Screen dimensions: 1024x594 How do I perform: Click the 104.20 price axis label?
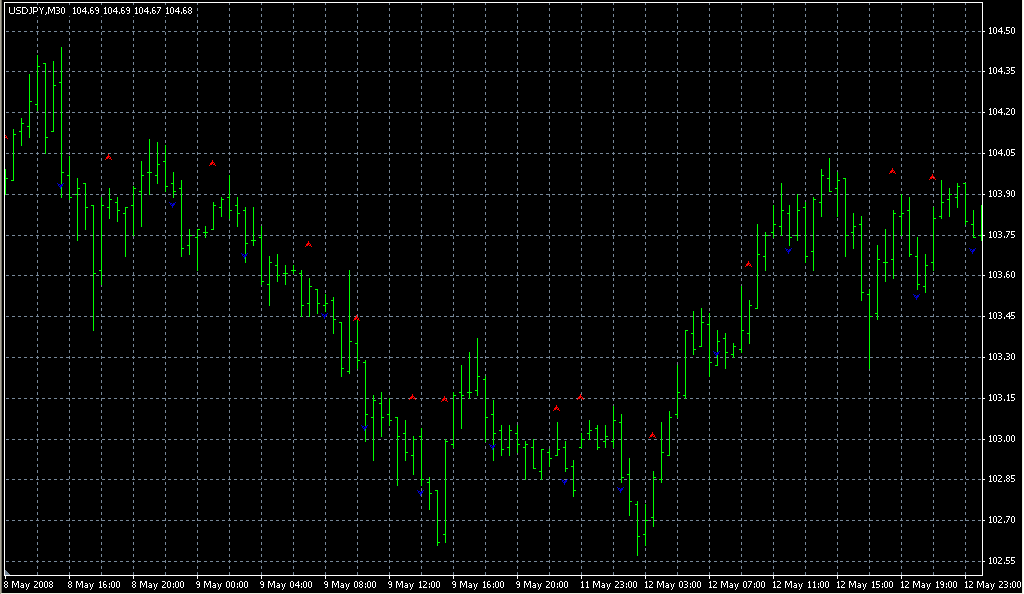coord(1001,112)
